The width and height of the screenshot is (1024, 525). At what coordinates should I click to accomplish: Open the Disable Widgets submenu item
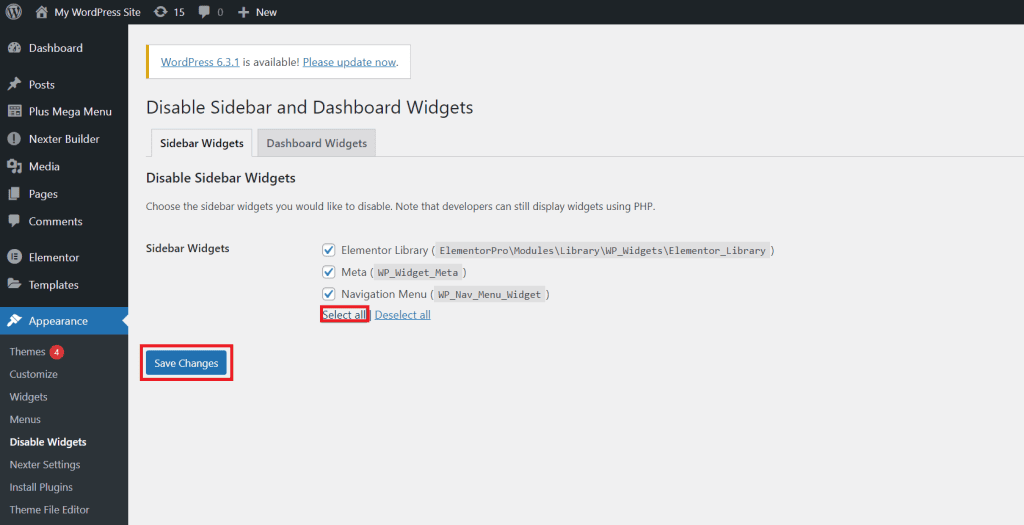48,442
